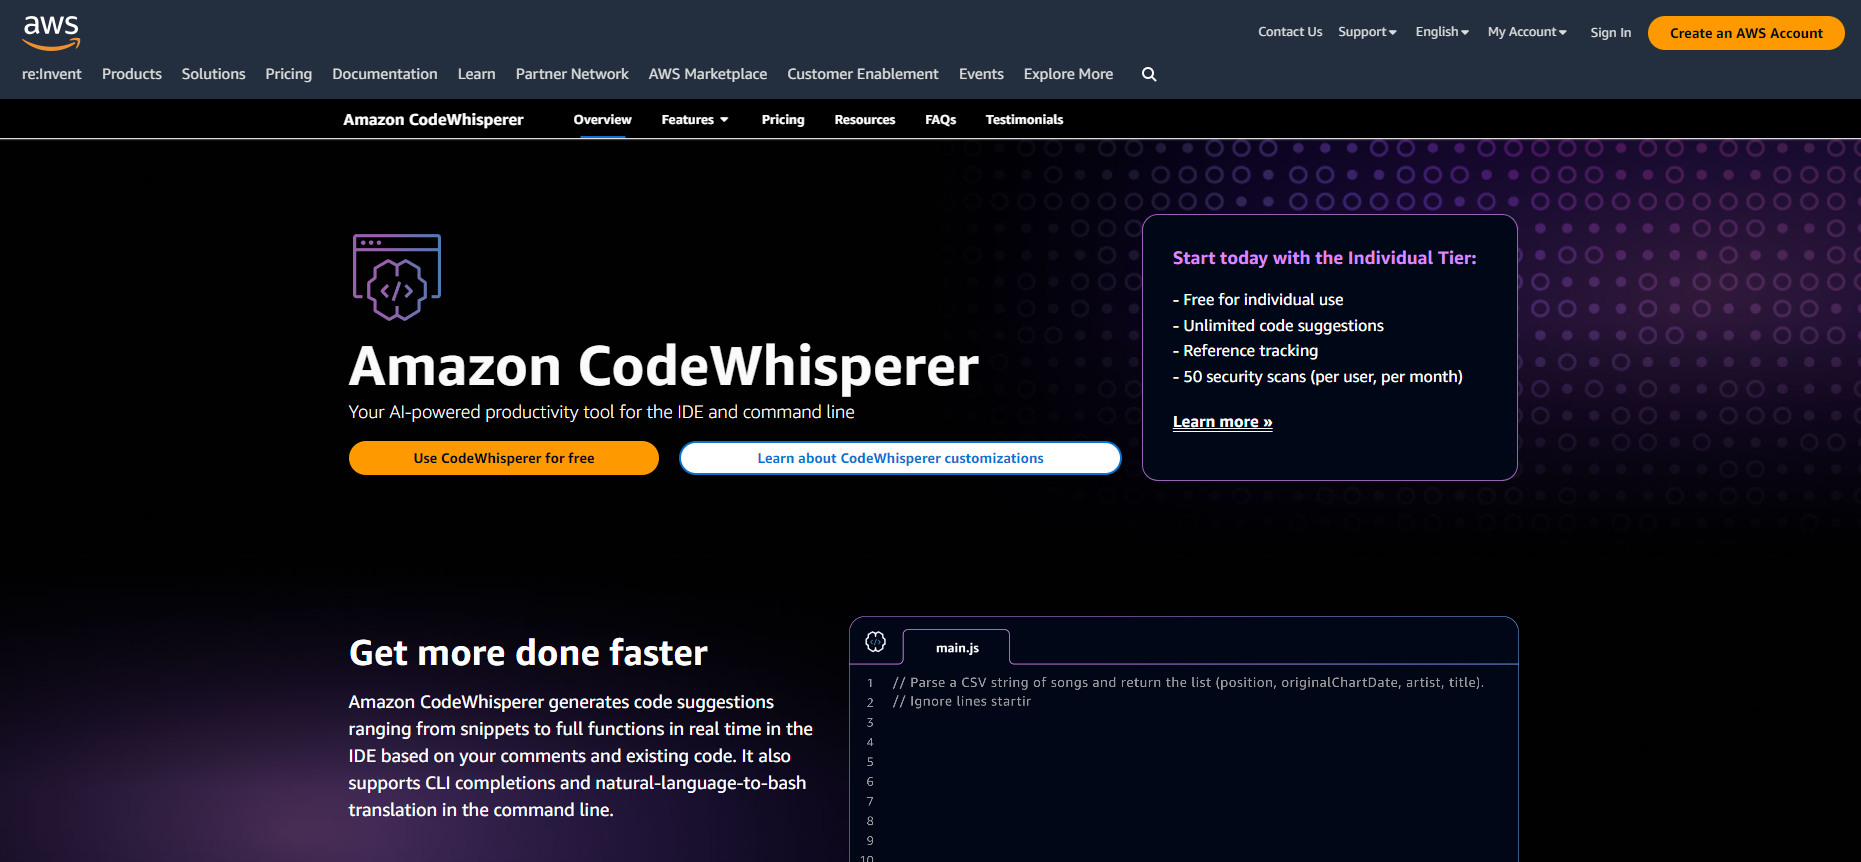The height and width of the screenshot is (862, 1861).
Task: Click '- Reference tracking' text
Action: coord(1245,351)
